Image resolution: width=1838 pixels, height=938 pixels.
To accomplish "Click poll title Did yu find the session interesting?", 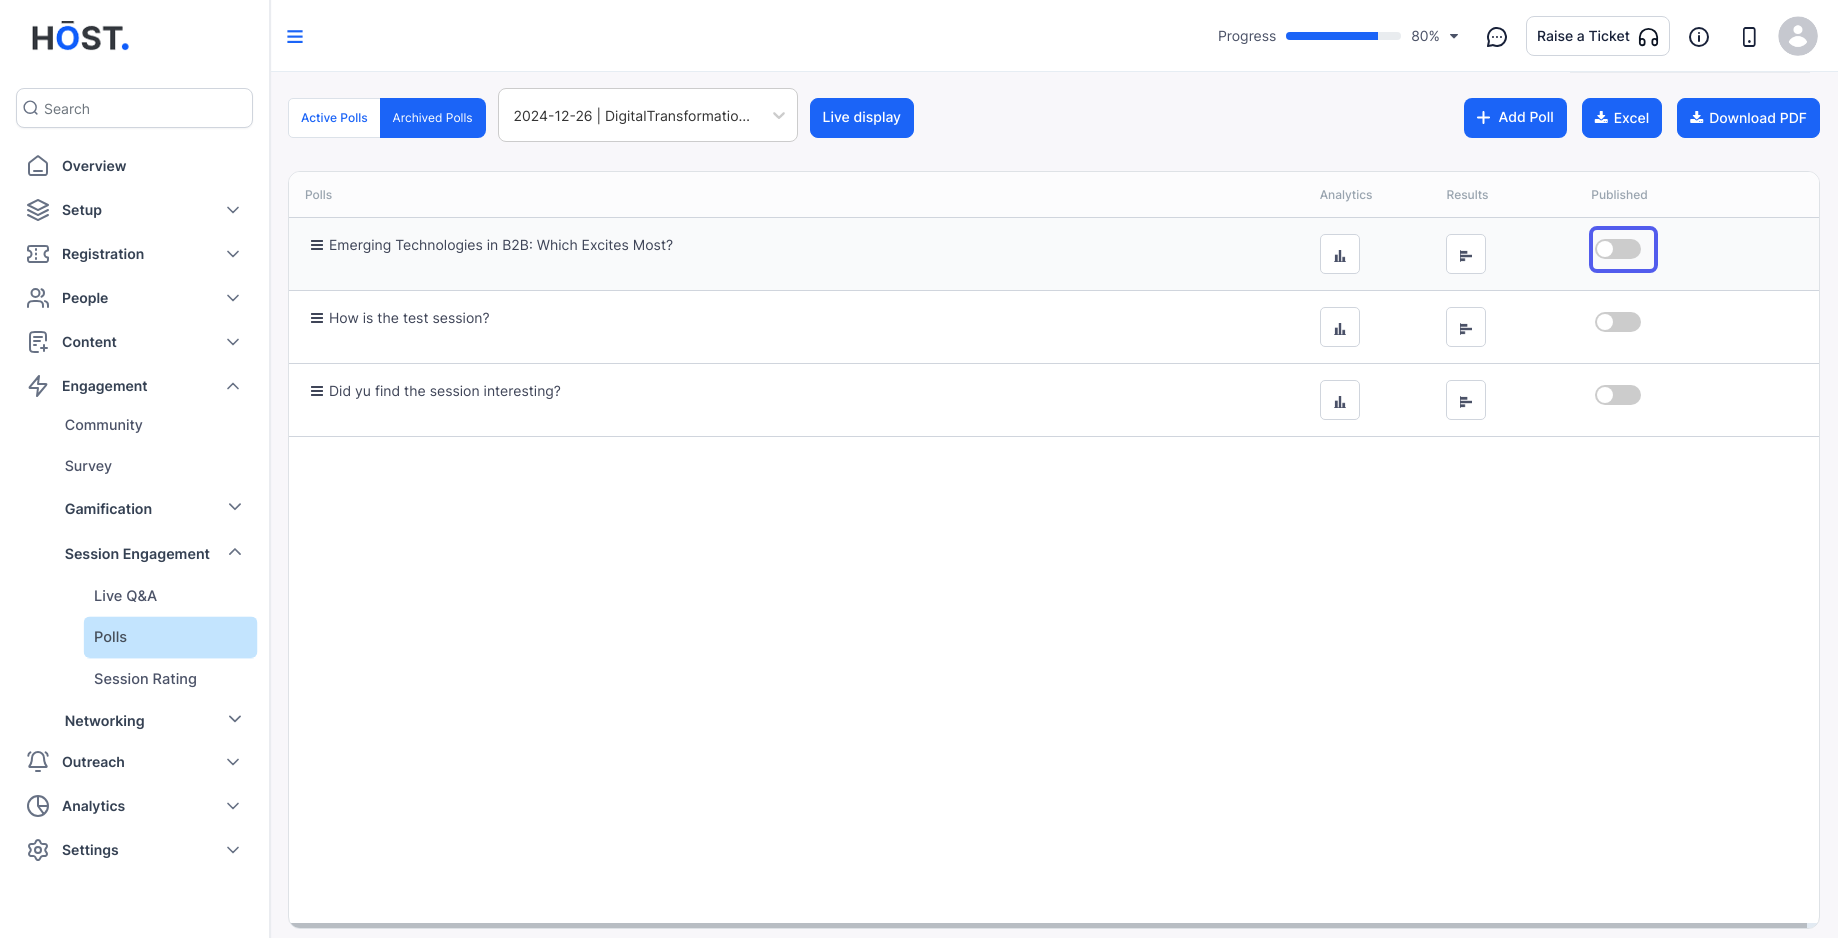I will click(x=445, y=391).
